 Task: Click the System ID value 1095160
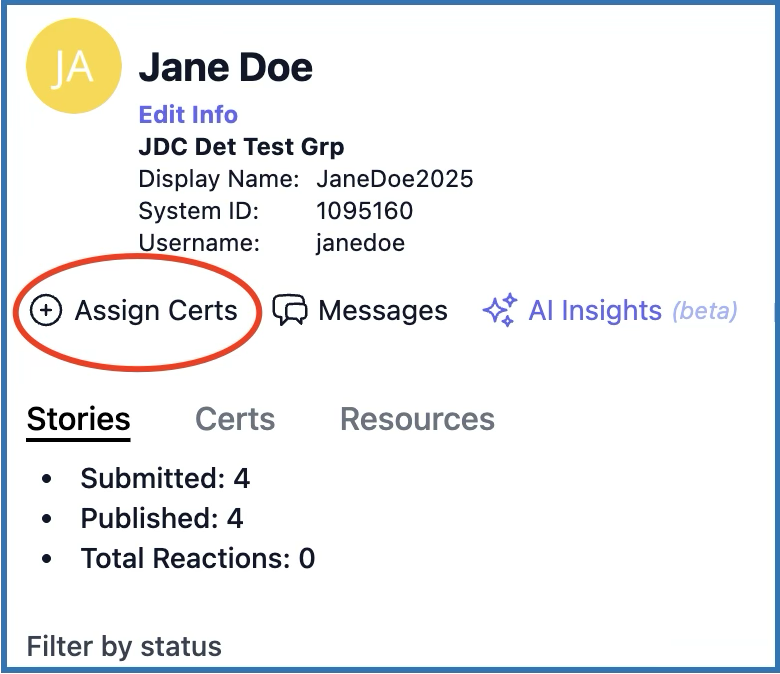pos(364,211)
